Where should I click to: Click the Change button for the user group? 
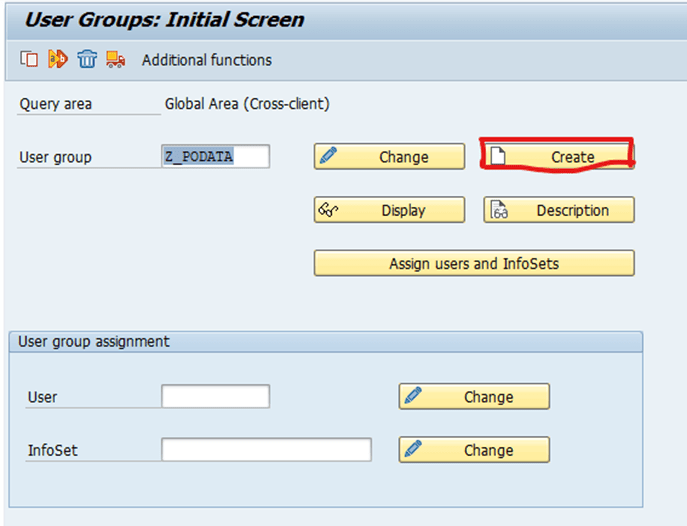point(390,156)
